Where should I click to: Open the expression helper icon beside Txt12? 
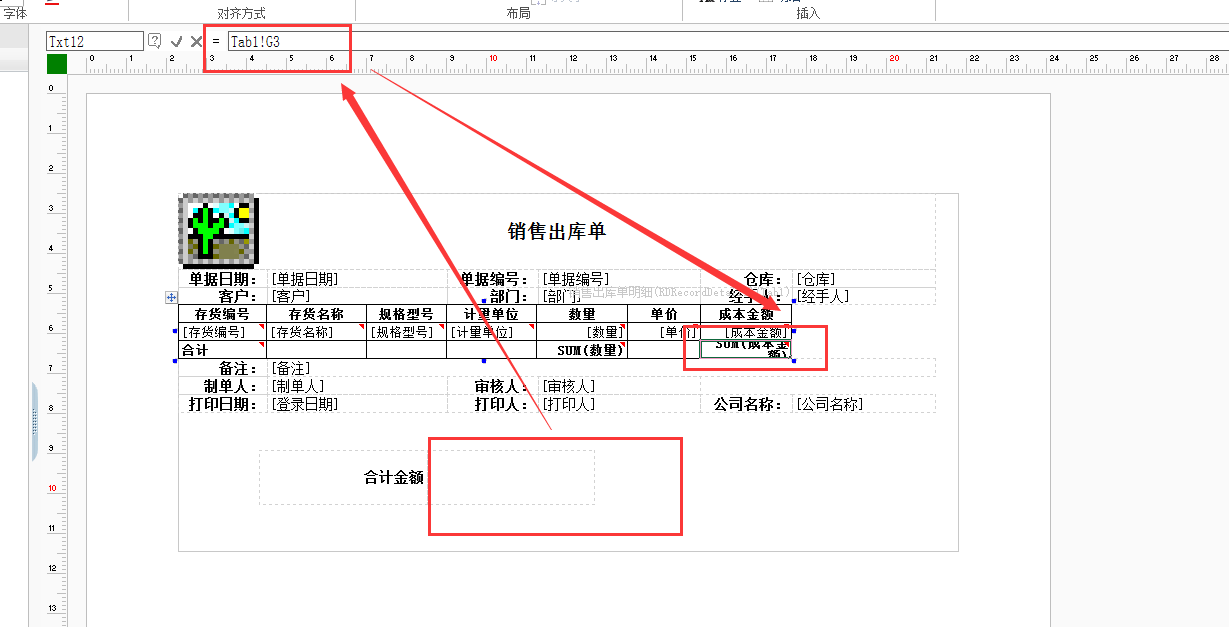155,41
